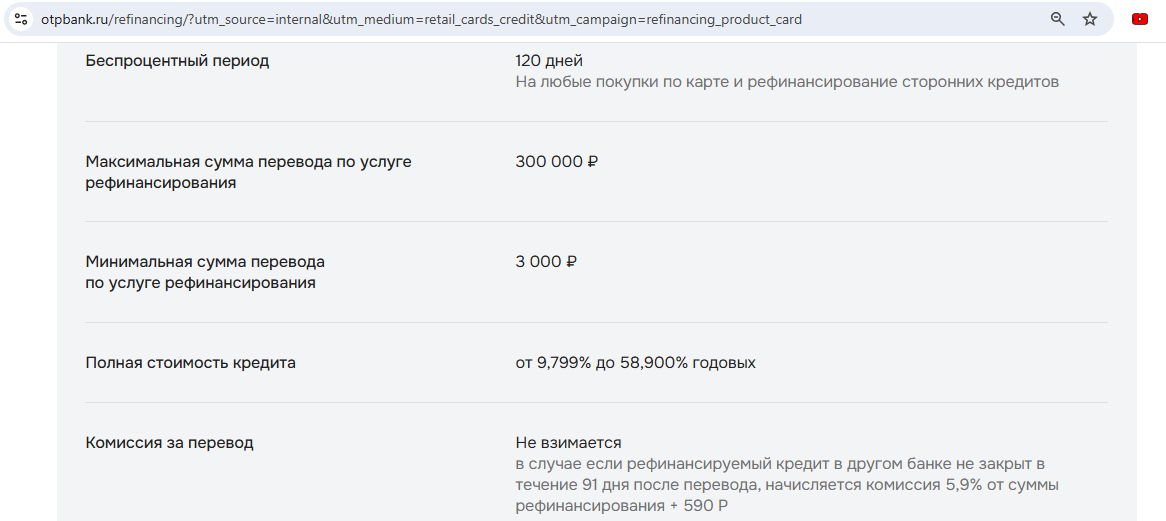Click the "от 9,799% до 58,900% годовых" value
Viewport: 1166px width, 521px height.
635,363
